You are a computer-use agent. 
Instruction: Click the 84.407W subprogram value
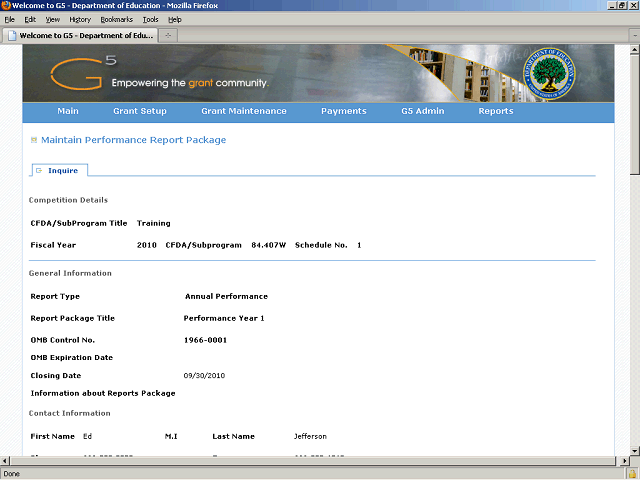click(x=269, y=245)
